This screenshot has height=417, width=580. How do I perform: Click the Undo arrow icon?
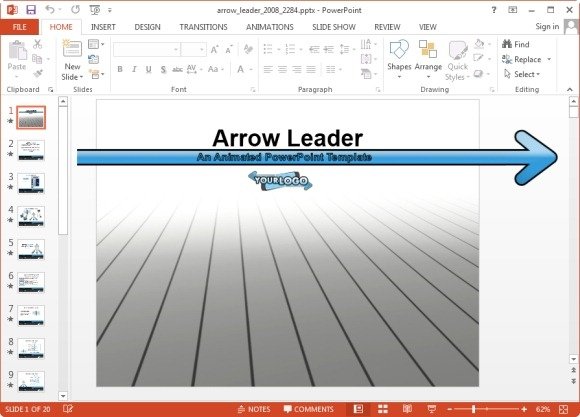50,10
